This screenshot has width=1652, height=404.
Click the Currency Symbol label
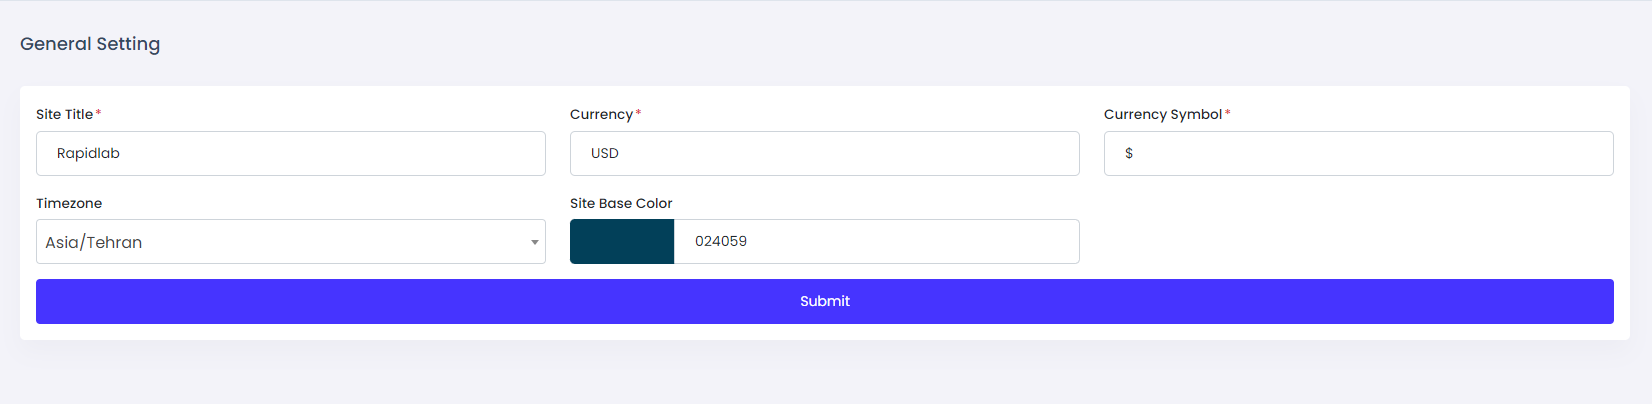click(1162, 114)
